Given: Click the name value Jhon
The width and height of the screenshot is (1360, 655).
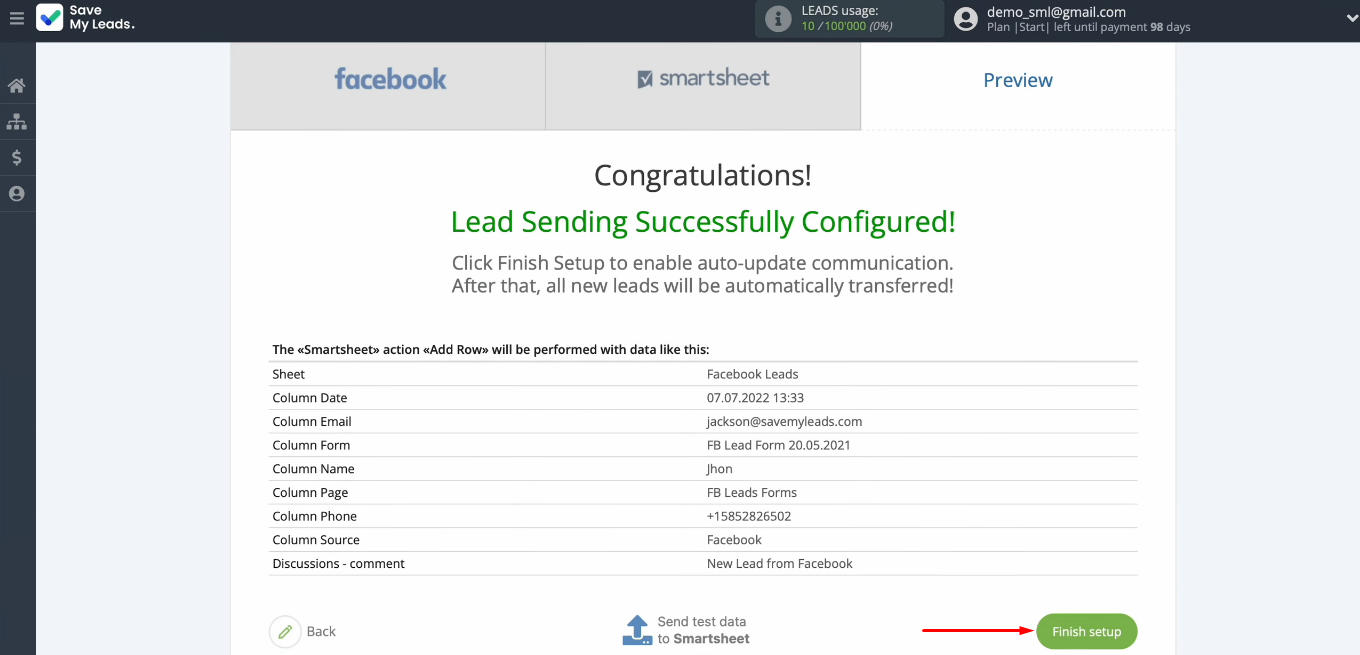Looking at the screenshot, I should click(719, 469).
